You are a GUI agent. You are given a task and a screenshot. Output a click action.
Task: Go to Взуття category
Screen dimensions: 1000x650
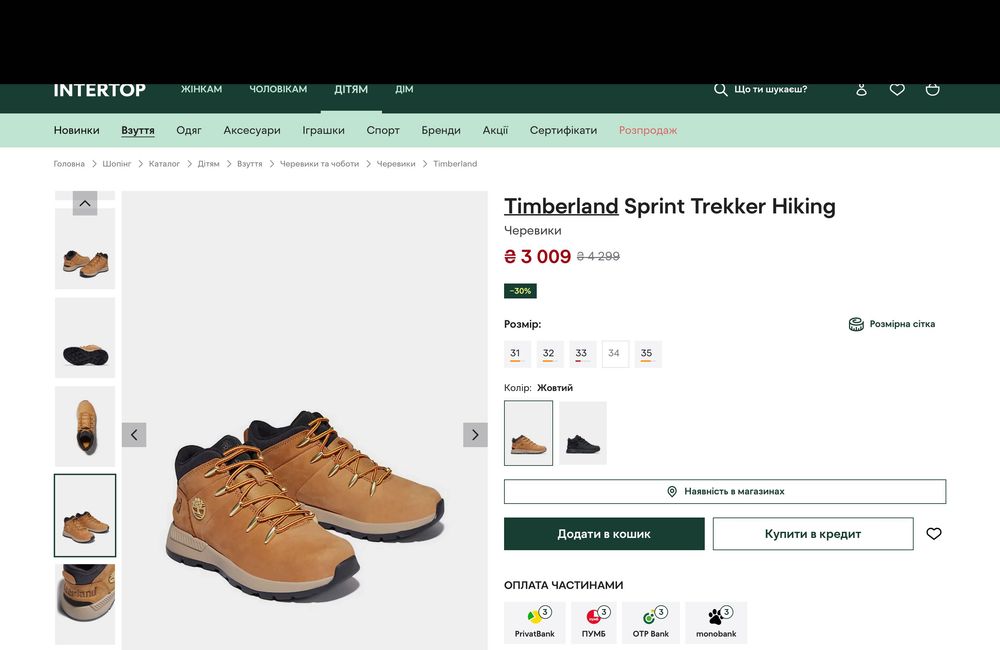[x=138, y=130]
